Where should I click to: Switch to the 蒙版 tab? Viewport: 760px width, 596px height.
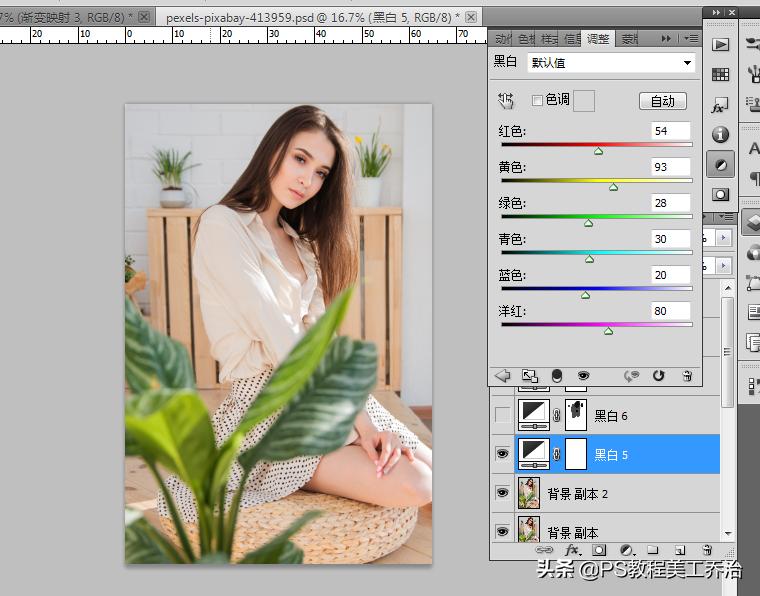click(630, 39)
